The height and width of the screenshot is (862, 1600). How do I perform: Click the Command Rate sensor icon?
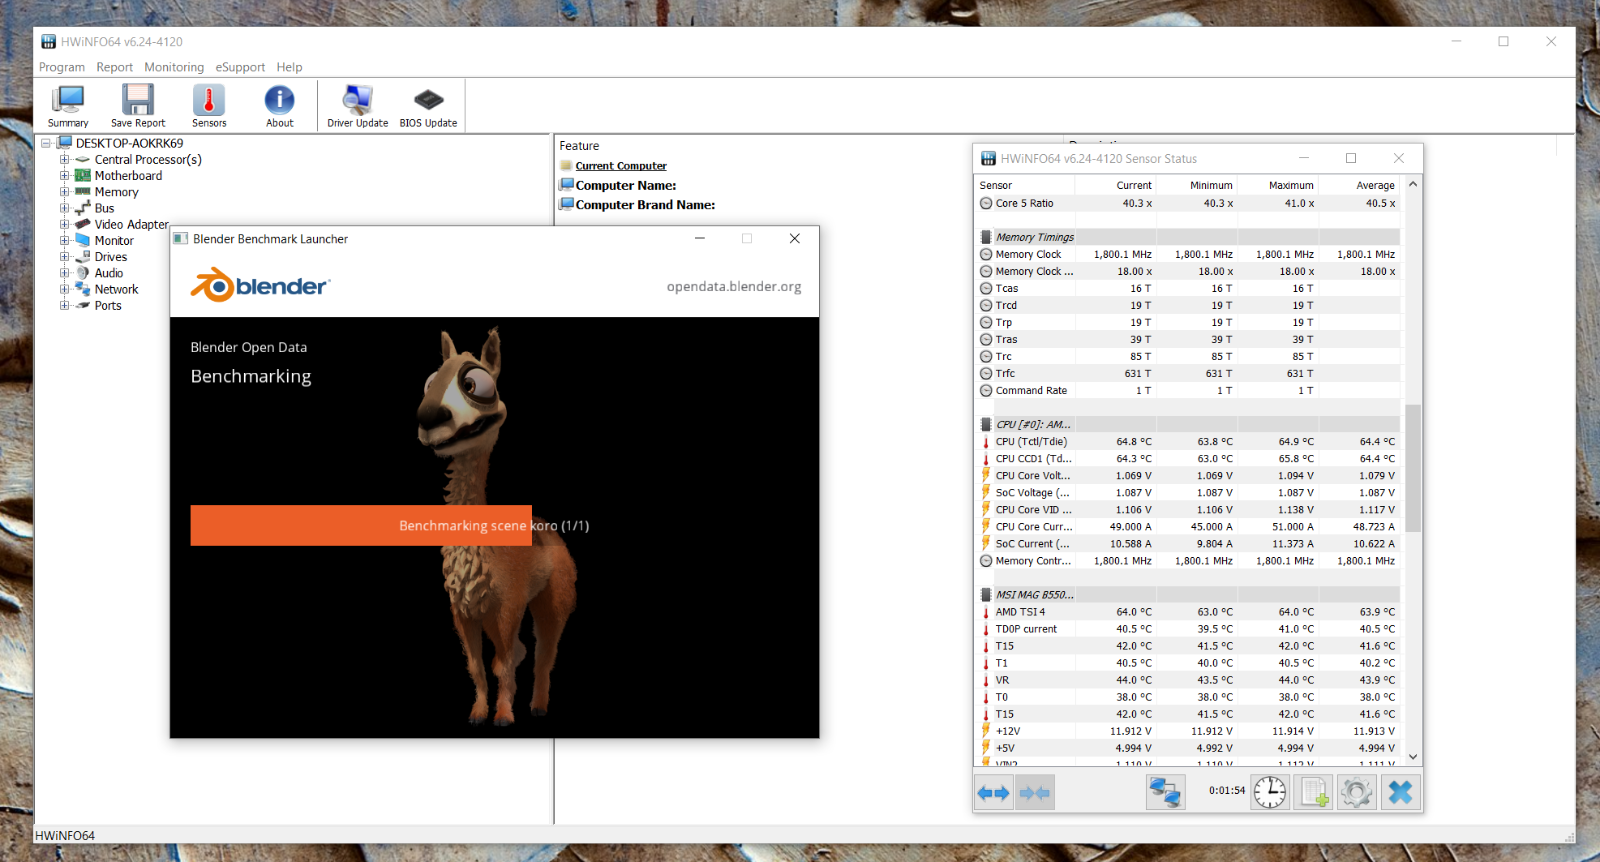pos(986,390)
